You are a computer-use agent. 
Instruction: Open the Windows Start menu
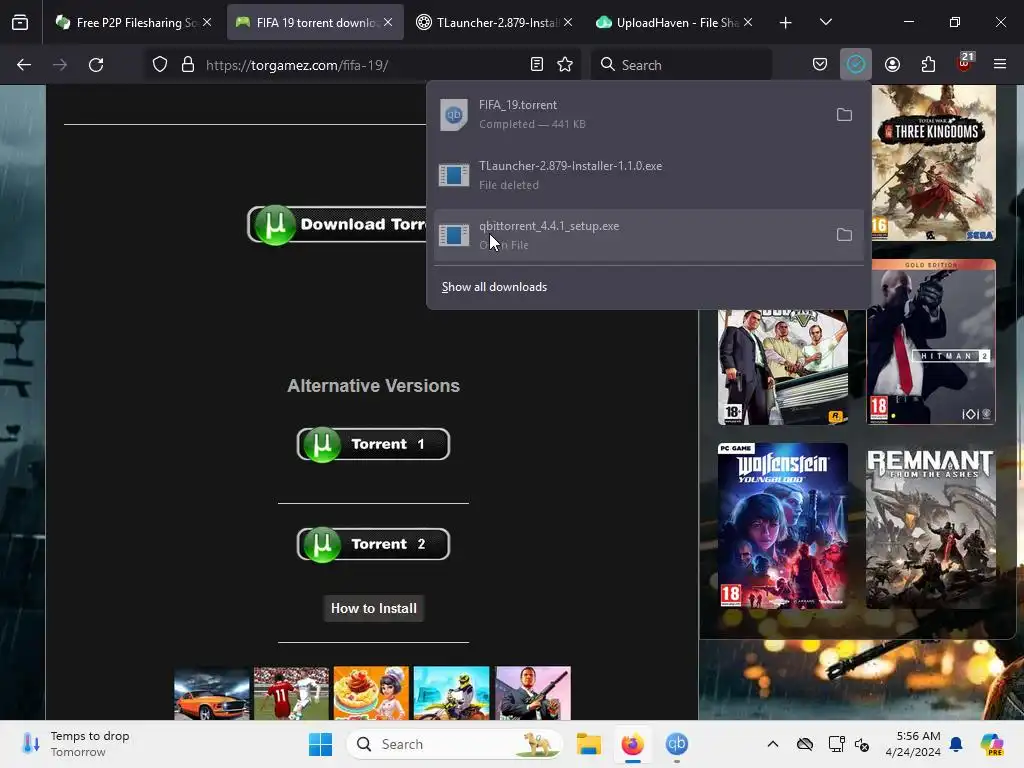click(x=320, y=744)
